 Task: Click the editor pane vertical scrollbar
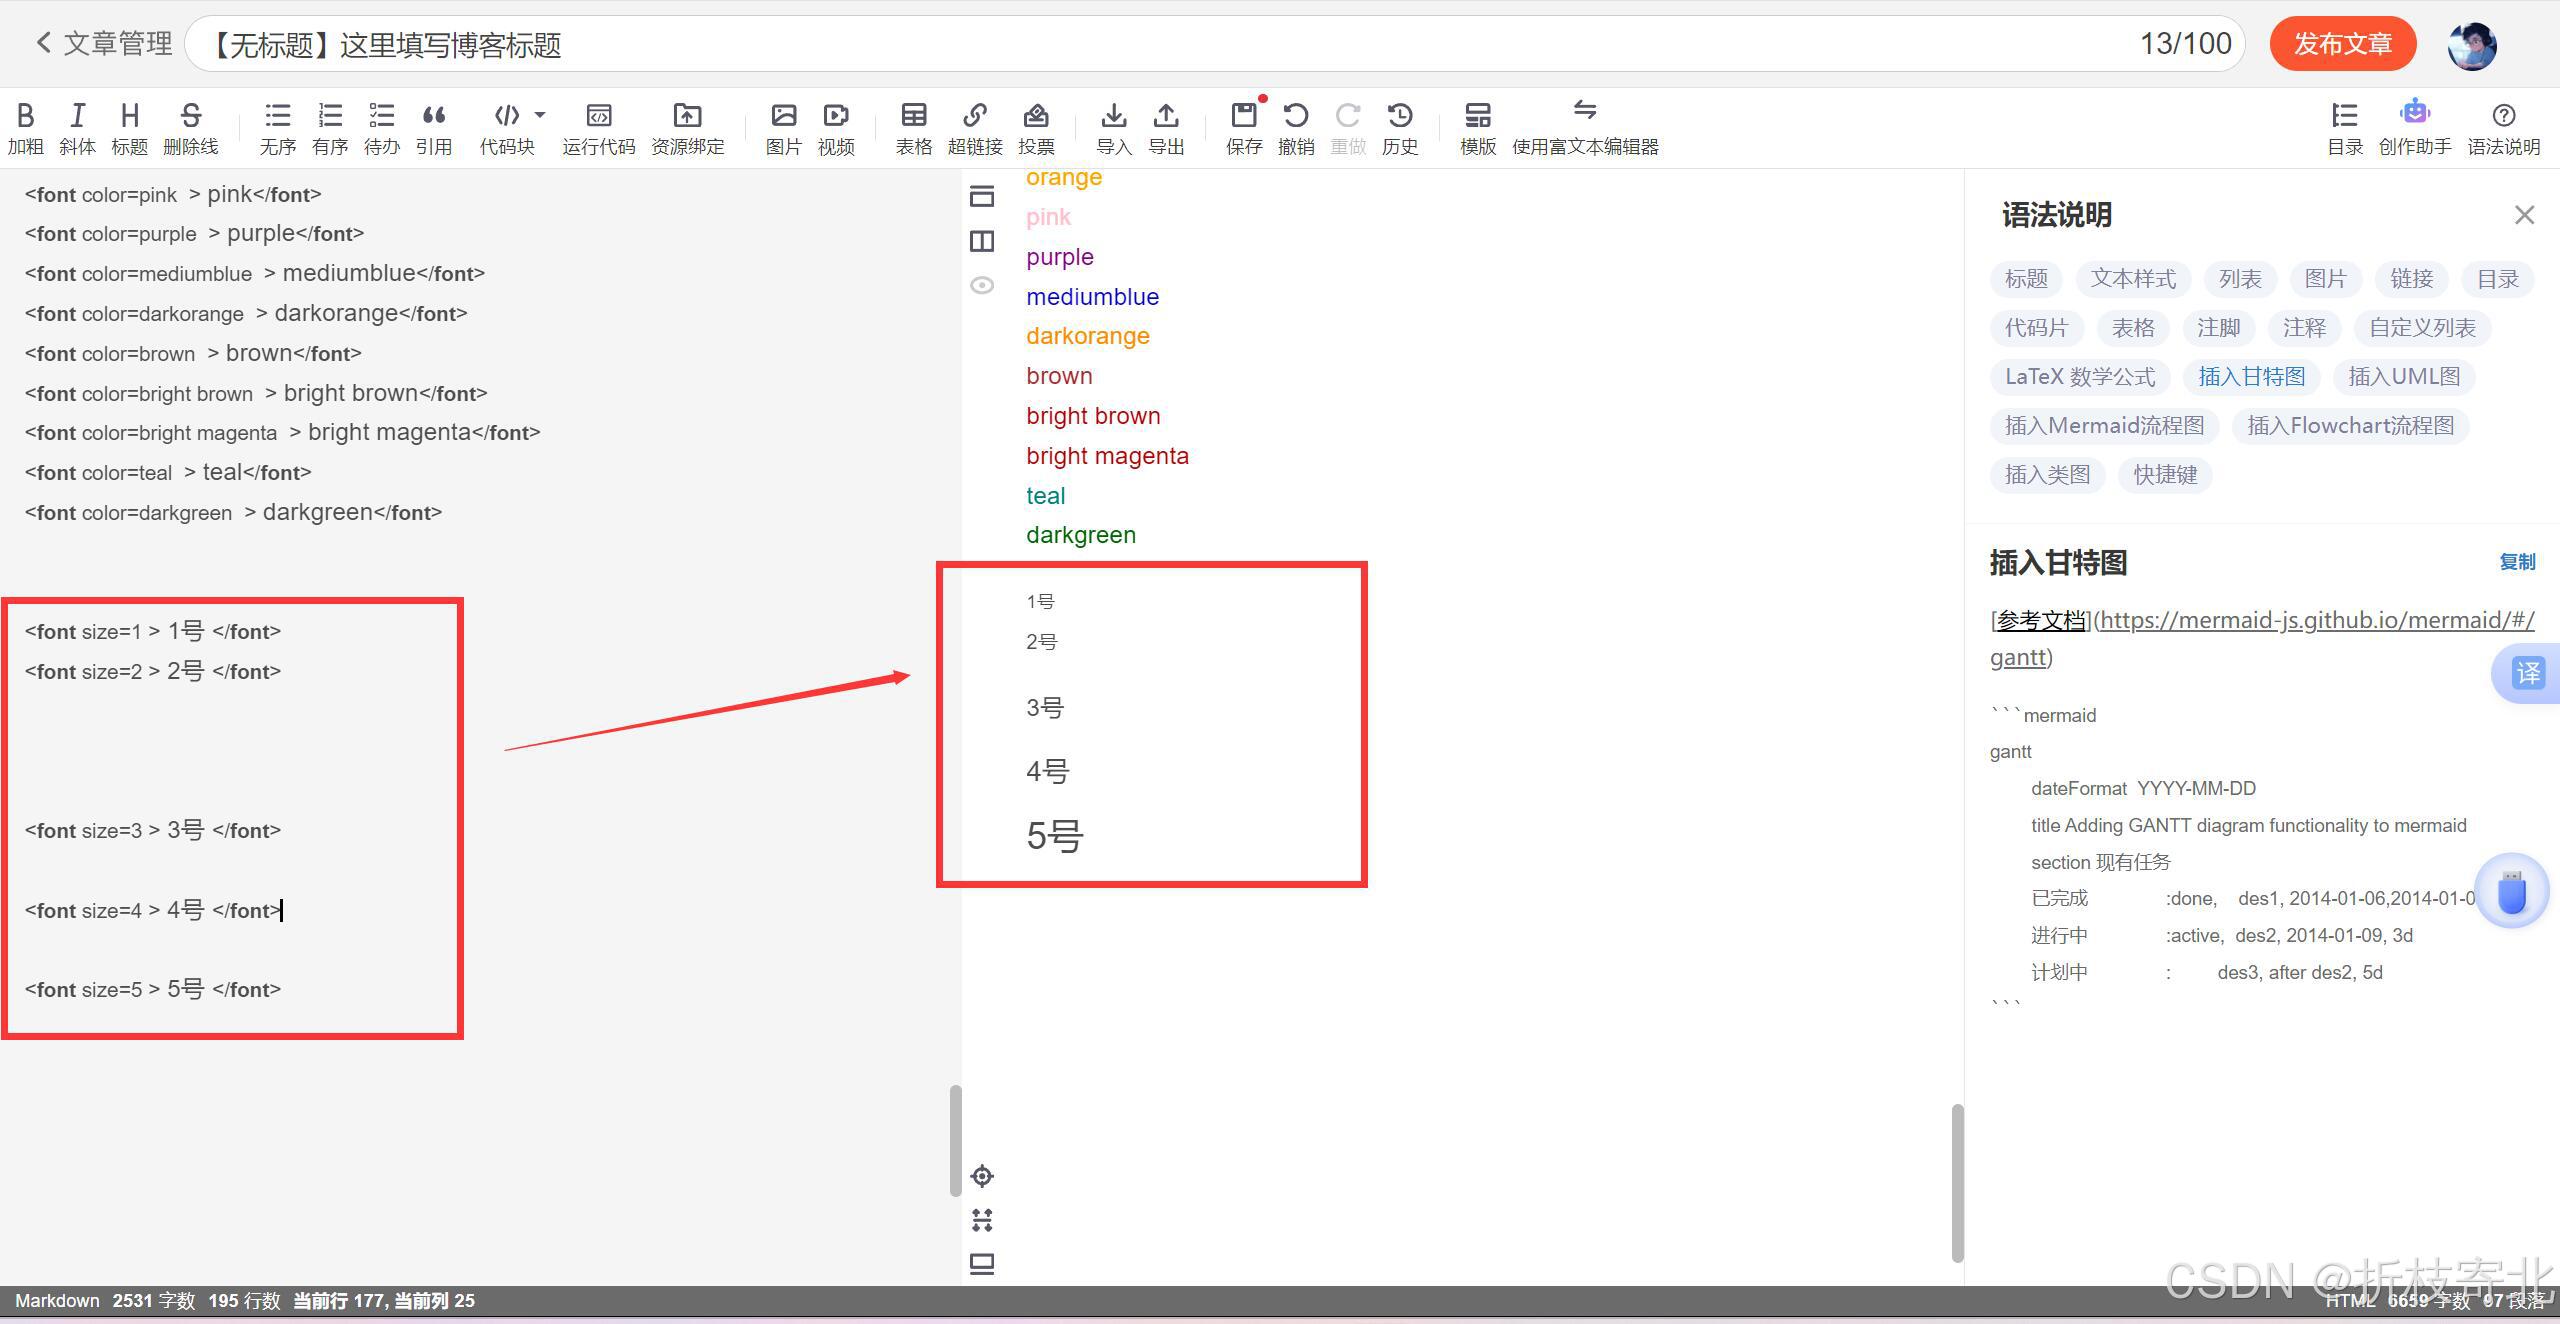pos(955,1140)
